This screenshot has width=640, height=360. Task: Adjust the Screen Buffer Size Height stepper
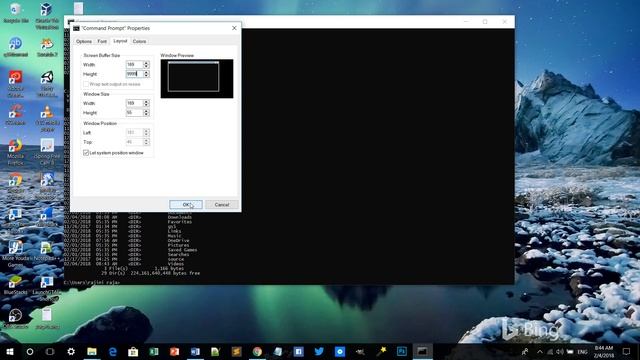coord(146,74)
